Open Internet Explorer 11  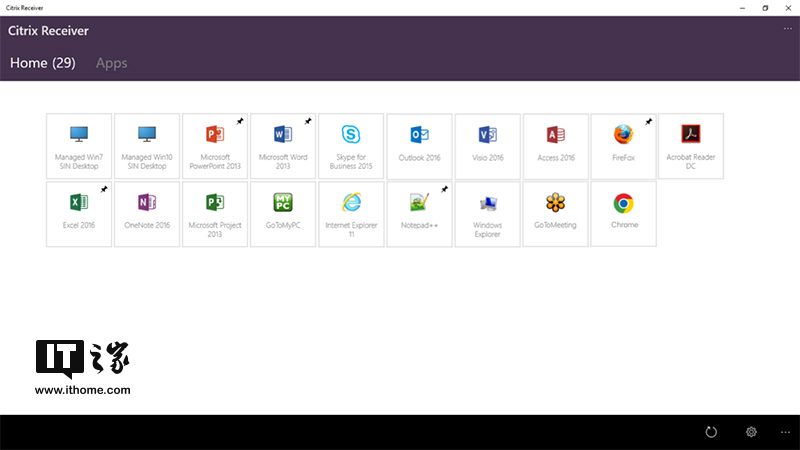351,214
